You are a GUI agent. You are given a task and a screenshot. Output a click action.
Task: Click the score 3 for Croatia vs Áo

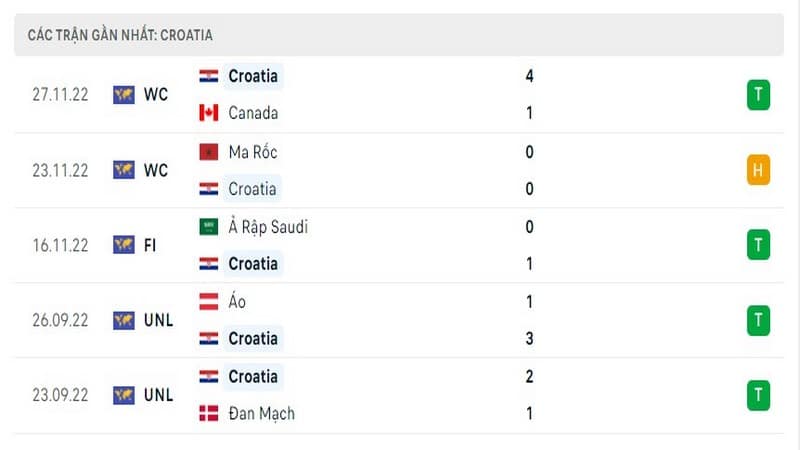(530, 339)
